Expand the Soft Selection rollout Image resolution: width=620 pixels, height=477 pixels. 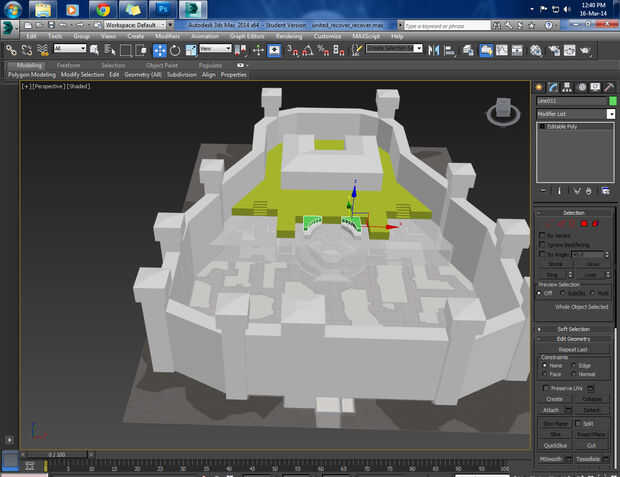(x=573, y=328)
